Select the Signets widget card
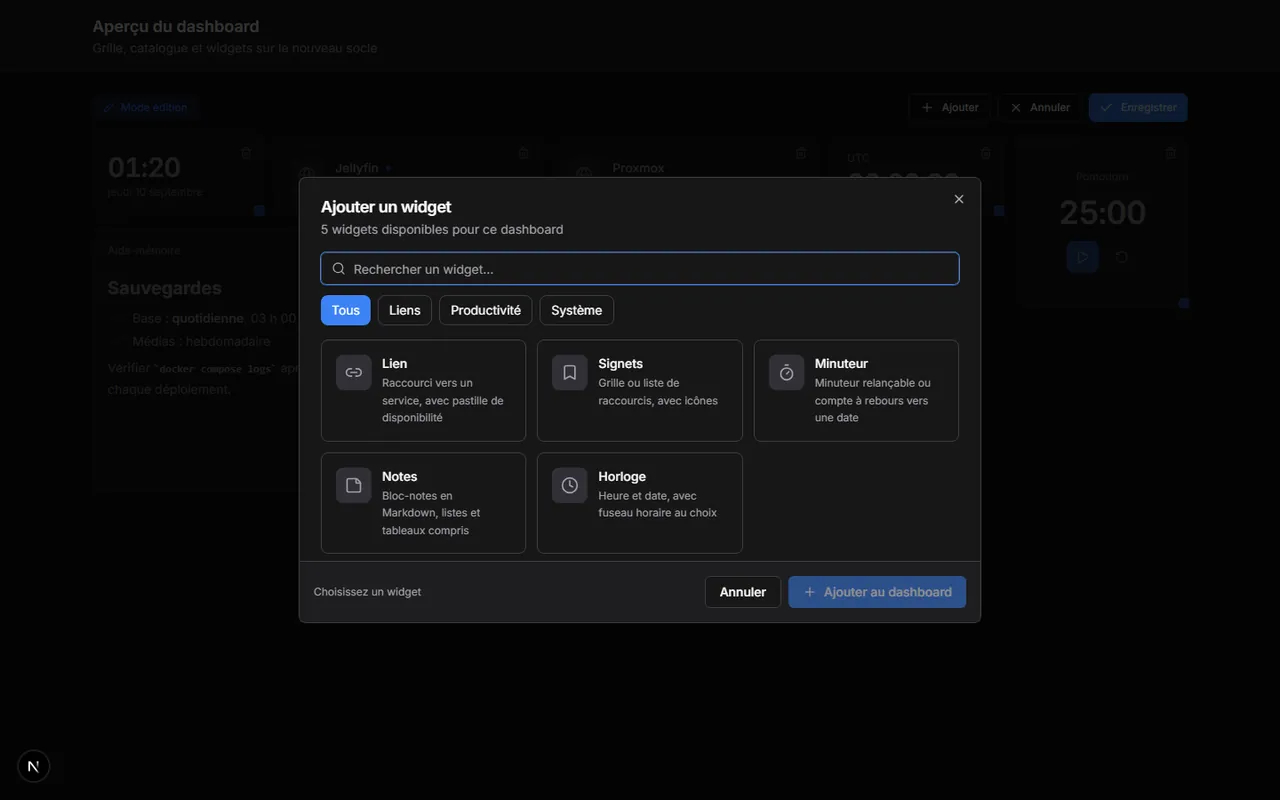 [x=640, y=390]
